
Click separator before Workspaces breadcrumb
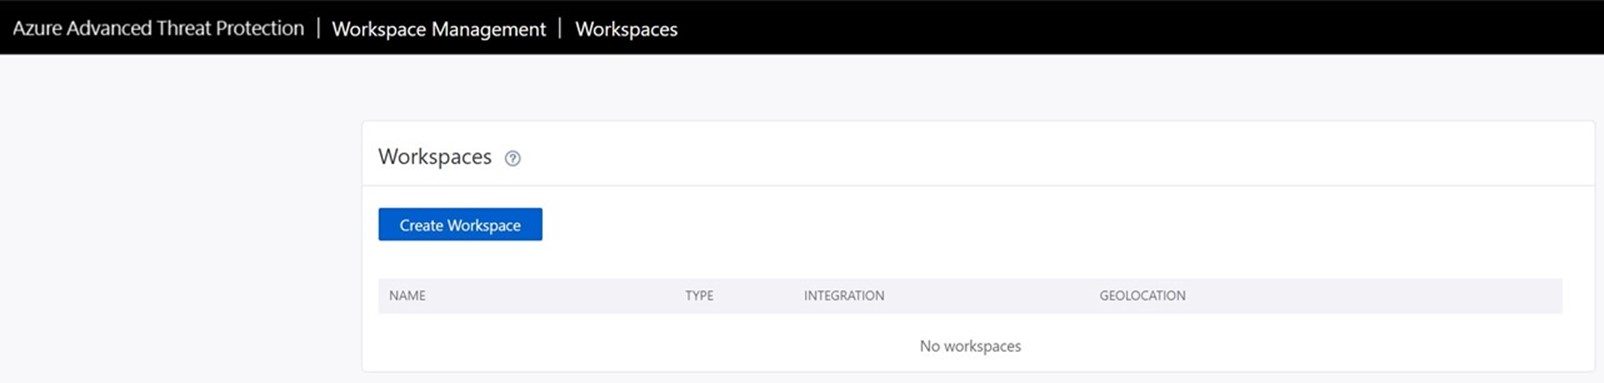[x=561, y=28]
